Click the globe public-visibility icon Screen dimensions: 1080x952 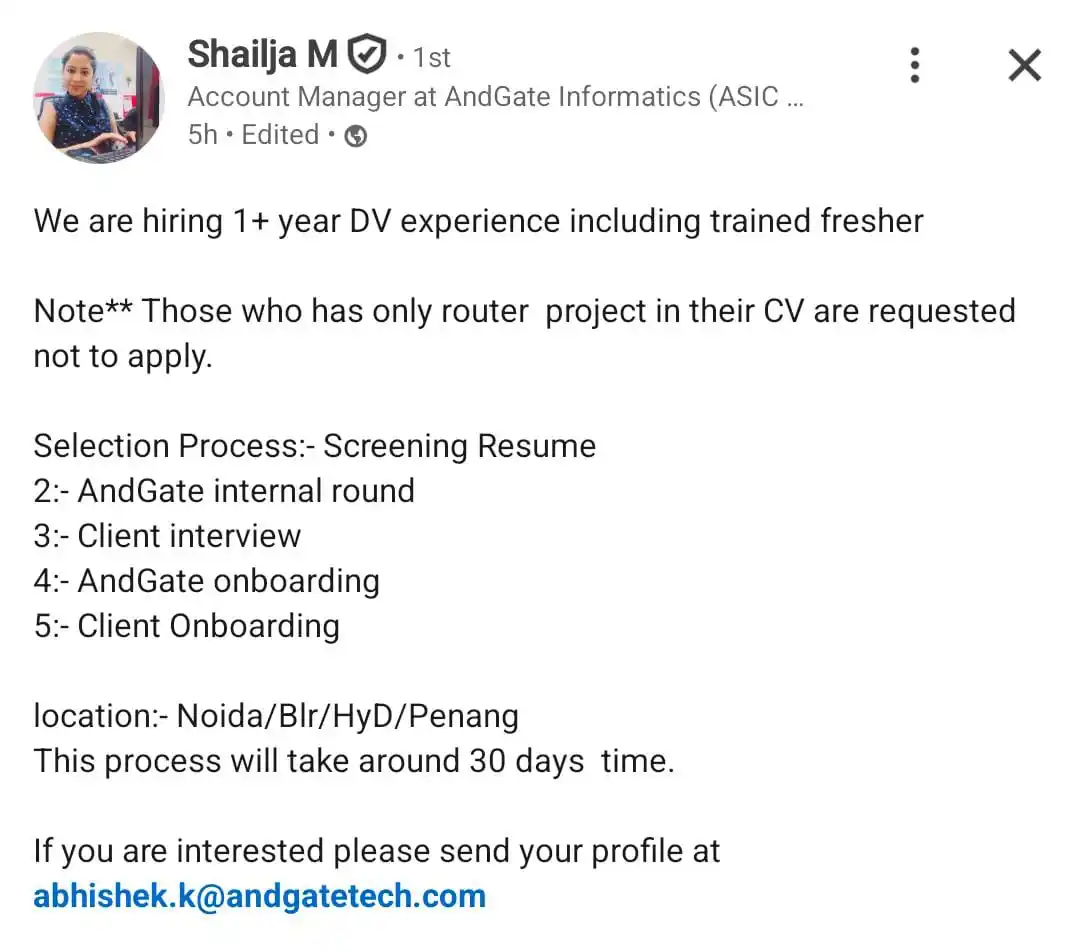pos(355,136)
